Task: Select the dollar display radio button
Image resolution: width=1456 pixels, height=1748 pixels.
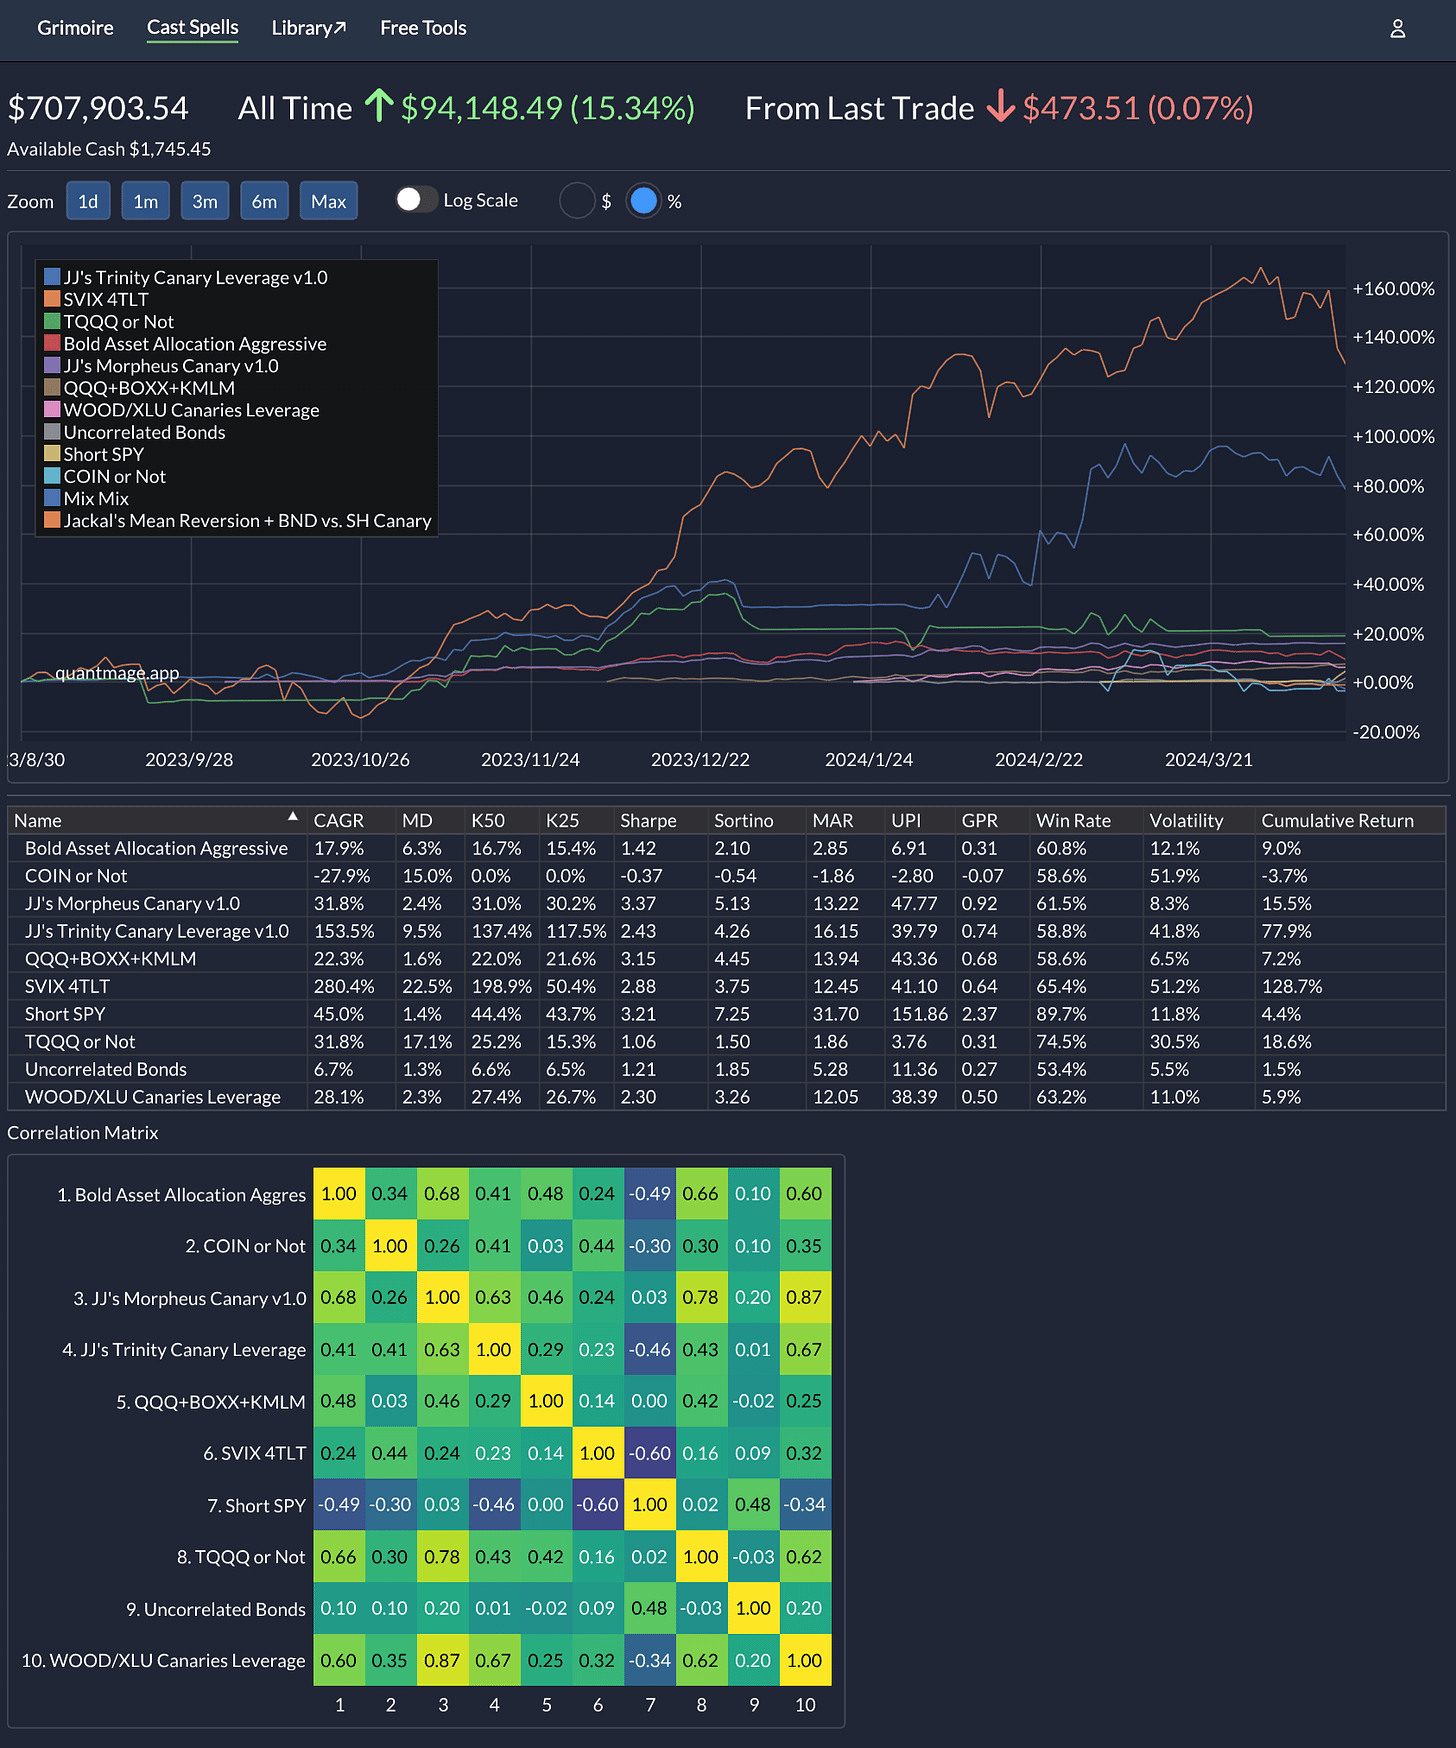Action: 577,201
